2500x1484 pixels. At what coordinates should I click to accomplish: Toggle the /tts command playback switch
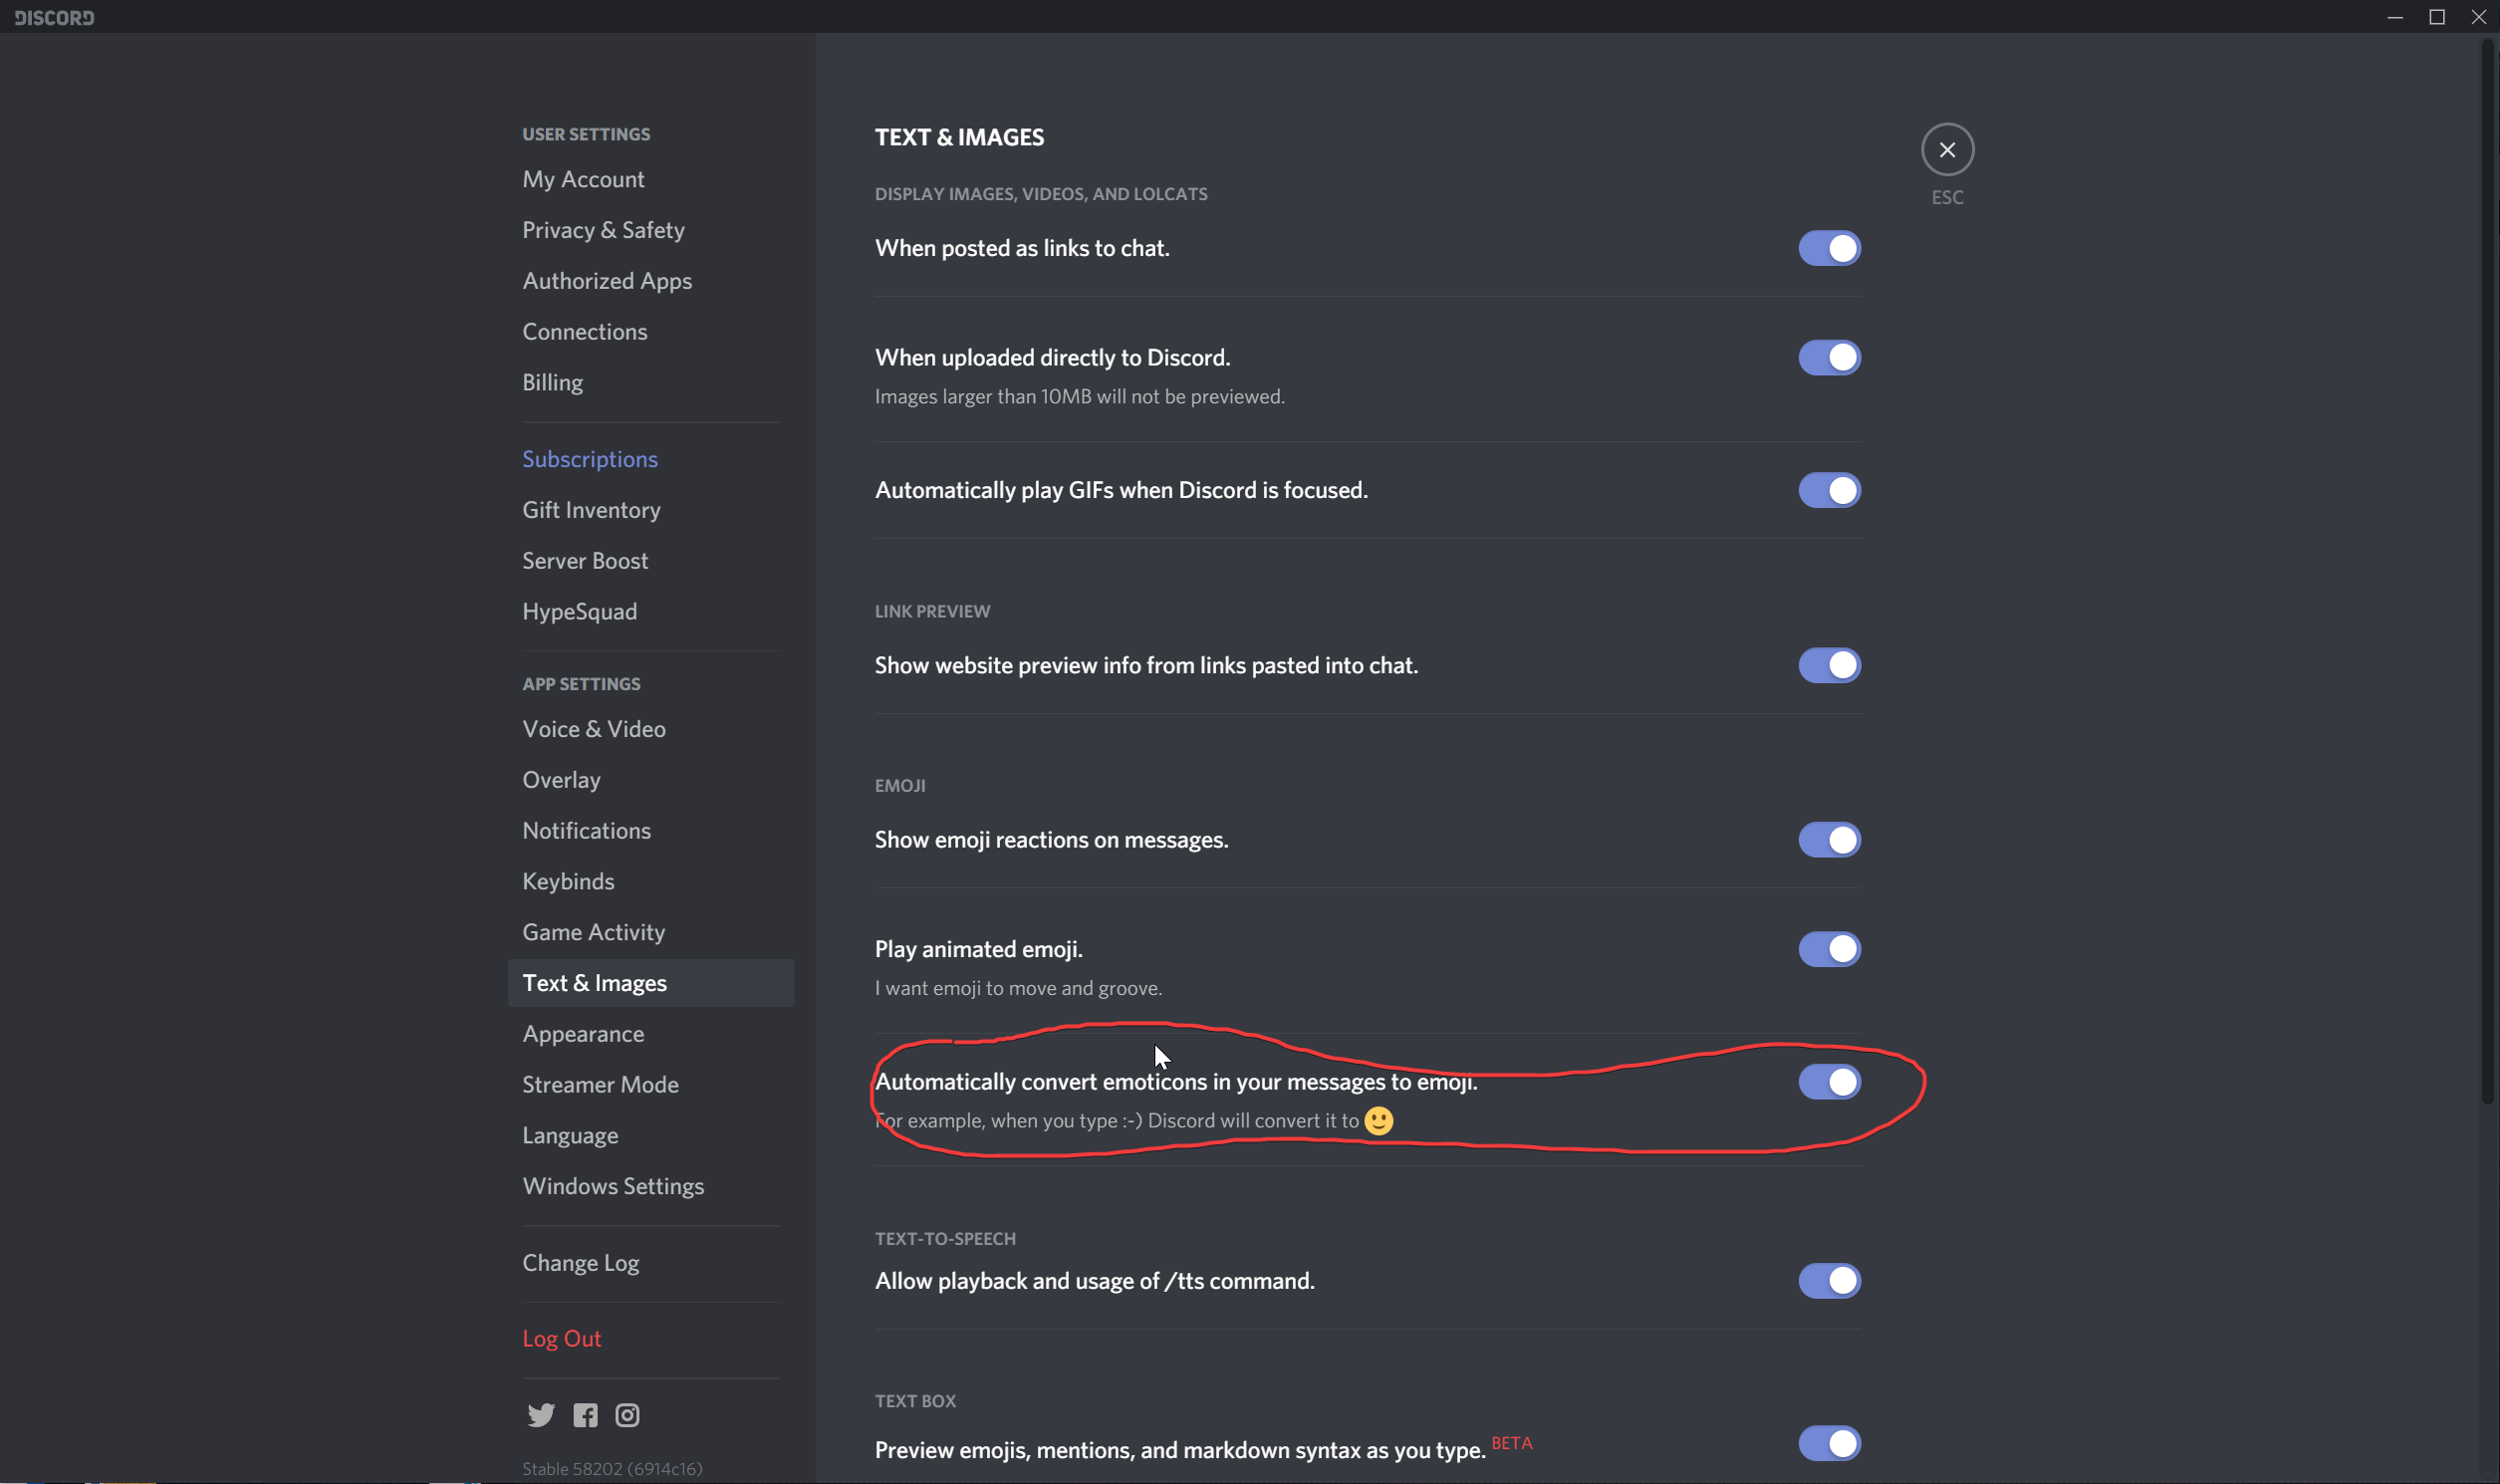pyautogui.click(x=1828, y=1280)
